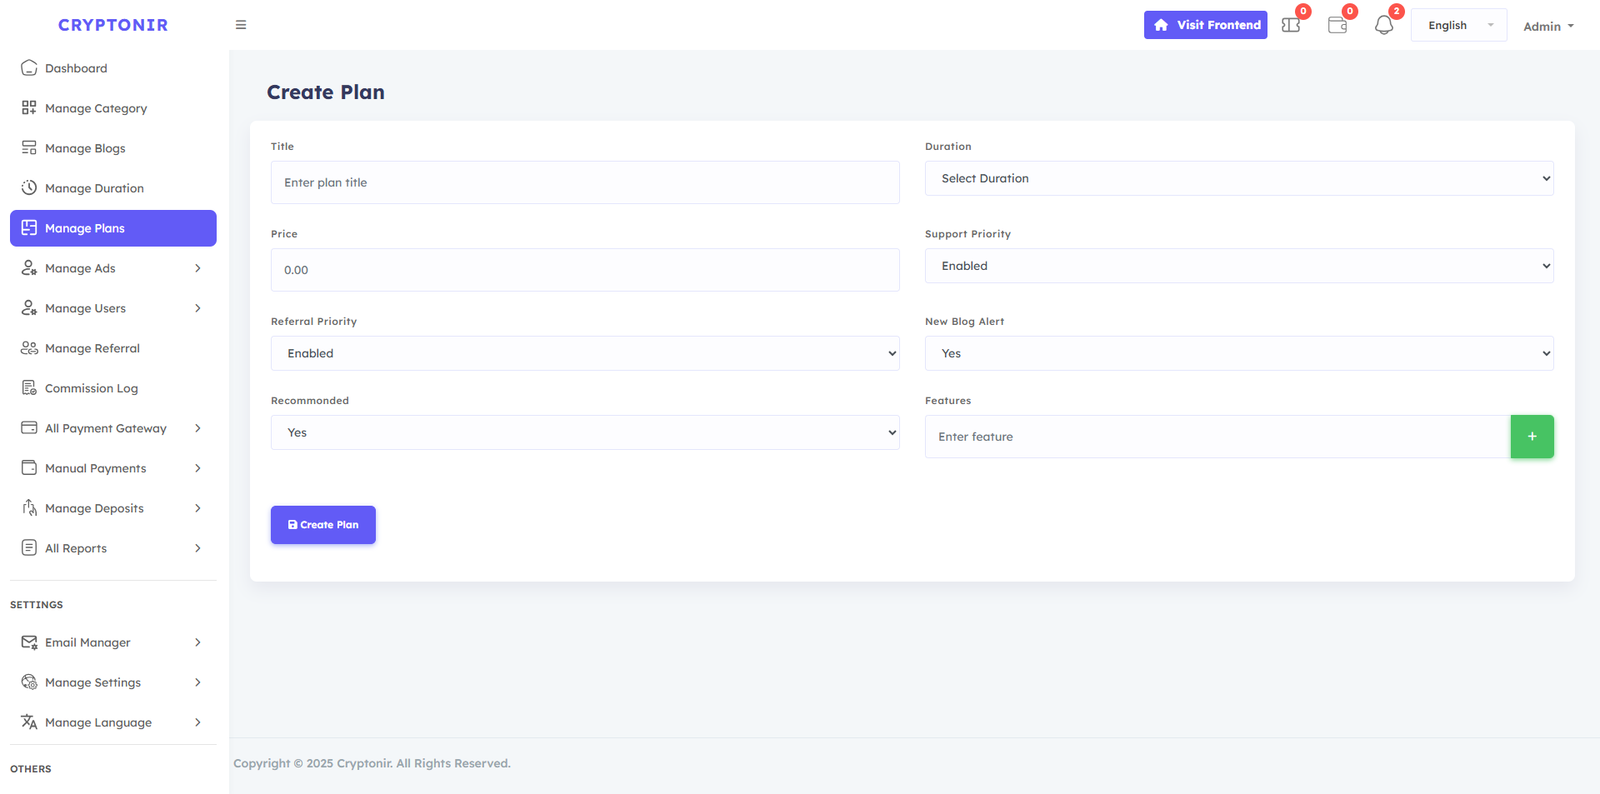Expand the Manage Ads submenu
Viewport: 1600px width, 794px height.
point(197,268)
